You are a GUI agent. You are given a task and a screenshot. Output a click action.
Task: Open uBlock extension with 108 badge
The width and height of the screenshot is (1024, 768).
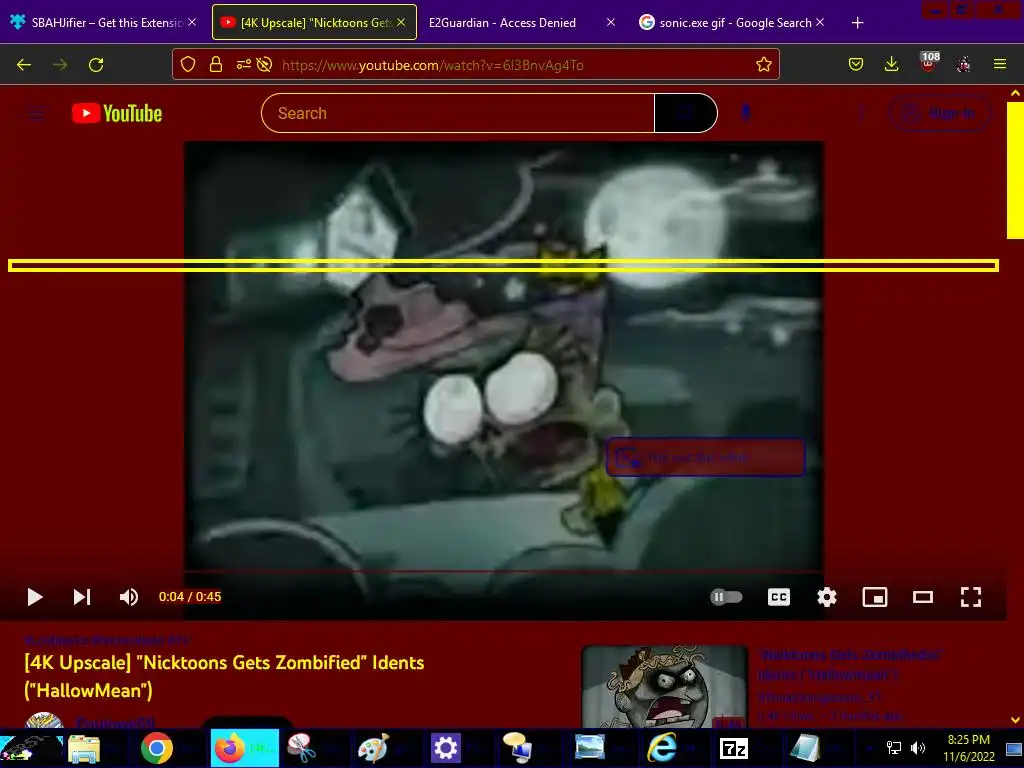(929, 63)
